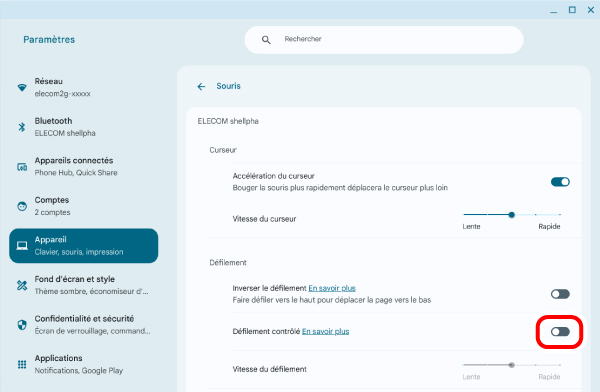Viewport: 600px width, 392px height.
Task: Click the Vitesse du curseur slider handle
Action: point(512,215)
